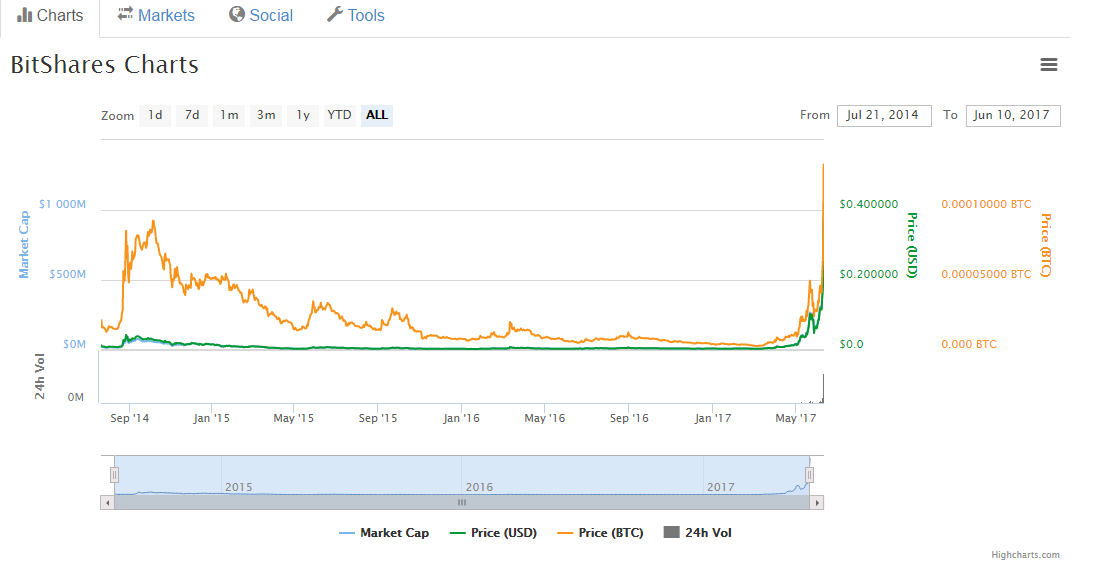Click the May '17 x-axis label
Image resolution: width=1114 pixels, height=573 pixels.
point(796,418)
